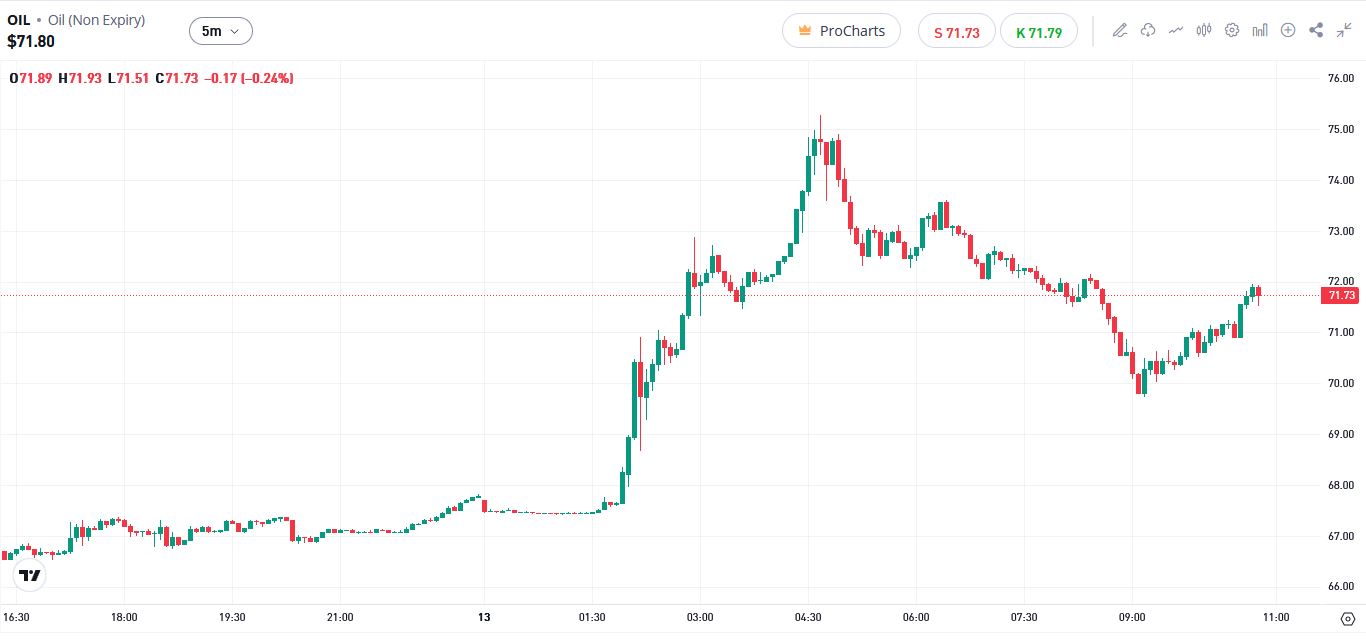Click the 13 date marker on time axis
The height and width of the screenshot is (639, 1366).
[x=484, y=617]
